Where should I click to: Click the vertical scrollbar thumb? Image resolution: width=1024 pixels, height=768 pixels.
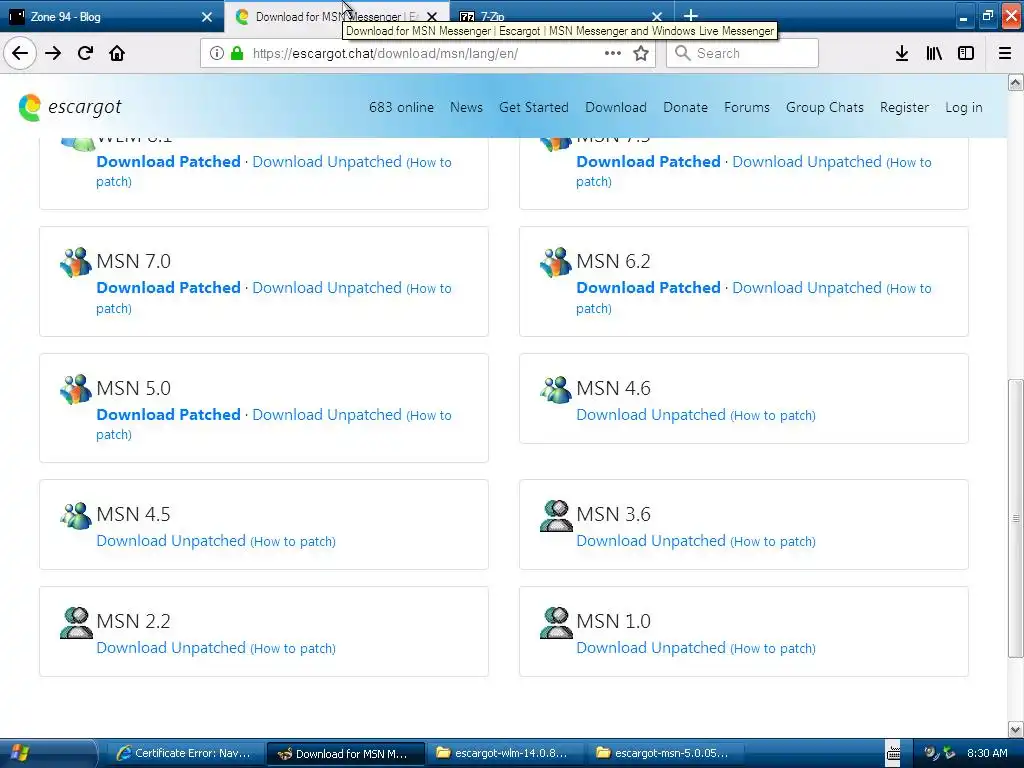[x=1015, y=519]
